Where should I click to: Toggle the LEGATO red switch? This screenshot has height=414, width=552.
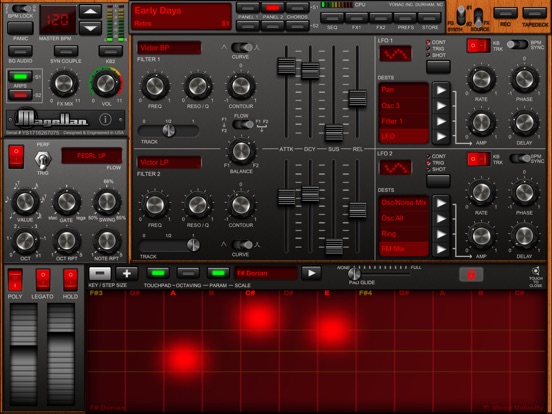coord(43,280)
